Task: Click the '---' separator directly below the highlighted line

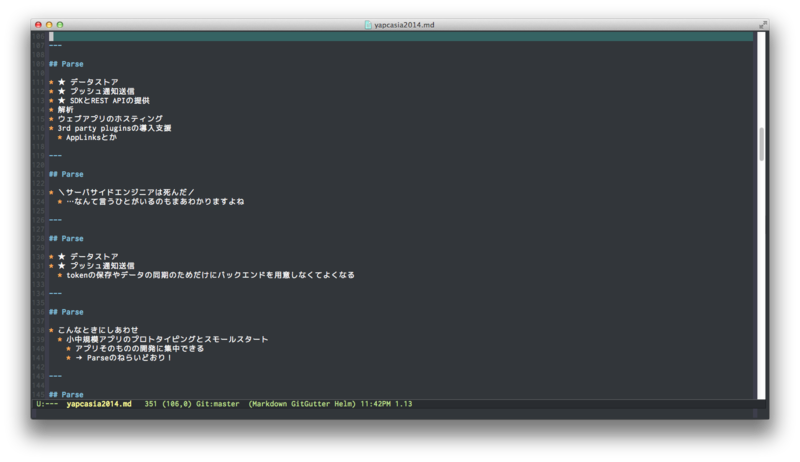Action: pos(55,45)
